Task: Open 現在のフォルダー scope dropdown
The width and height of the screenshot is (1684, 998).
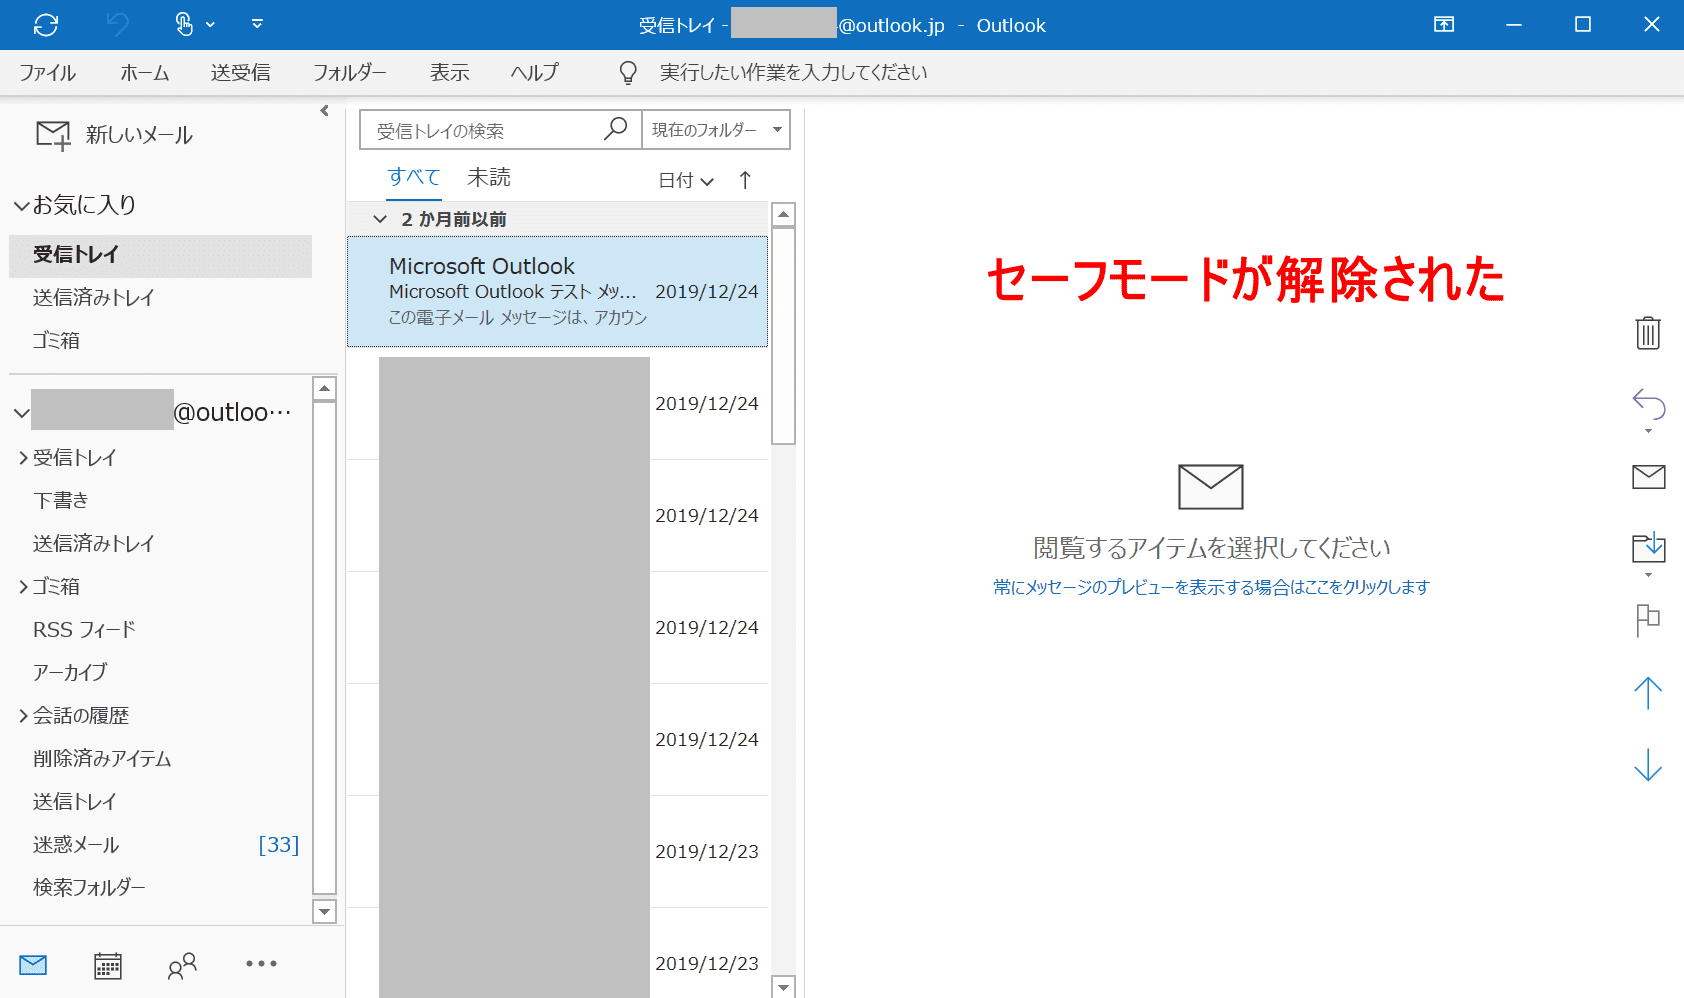Action: [x=716, y=130]
